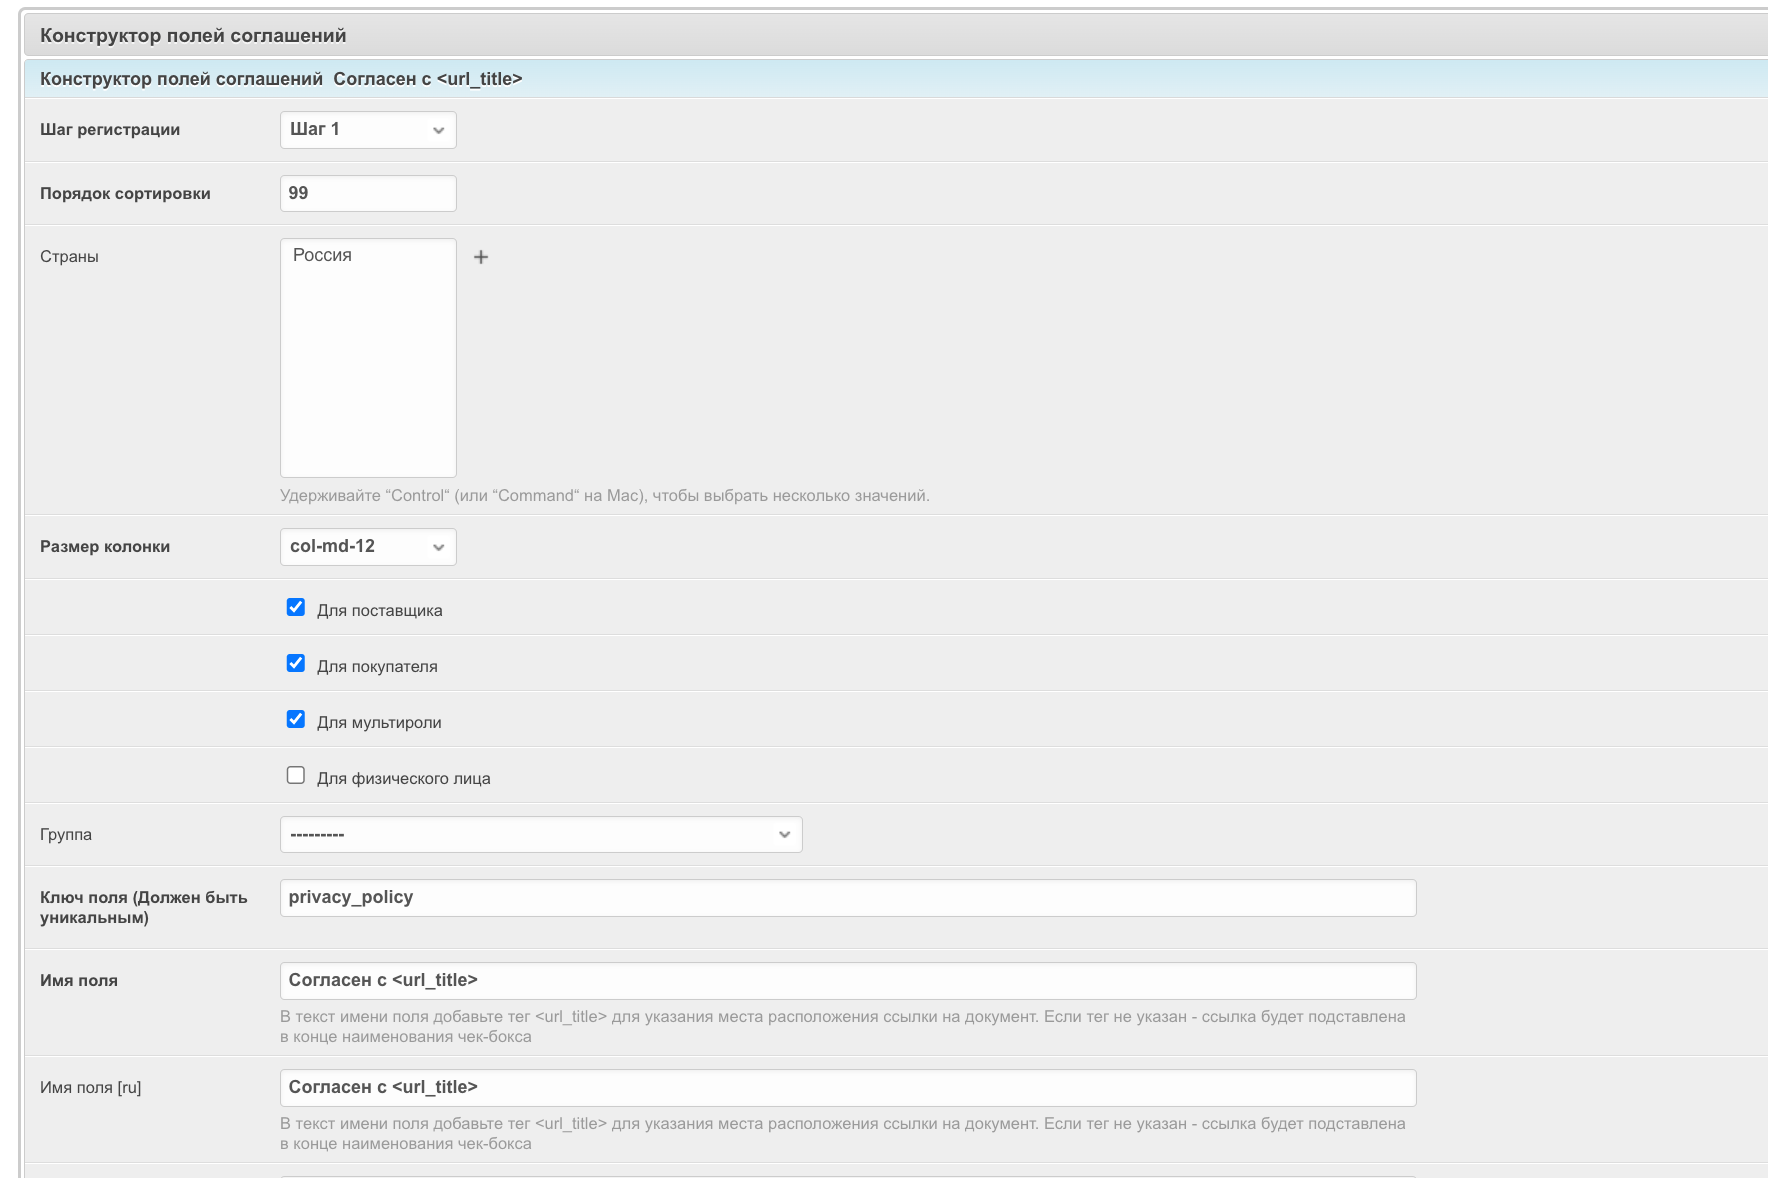Click the top 'Конструктор полей соглашений' section header
Viewport: 1768px width, 1178px height.
click(193, 36)
